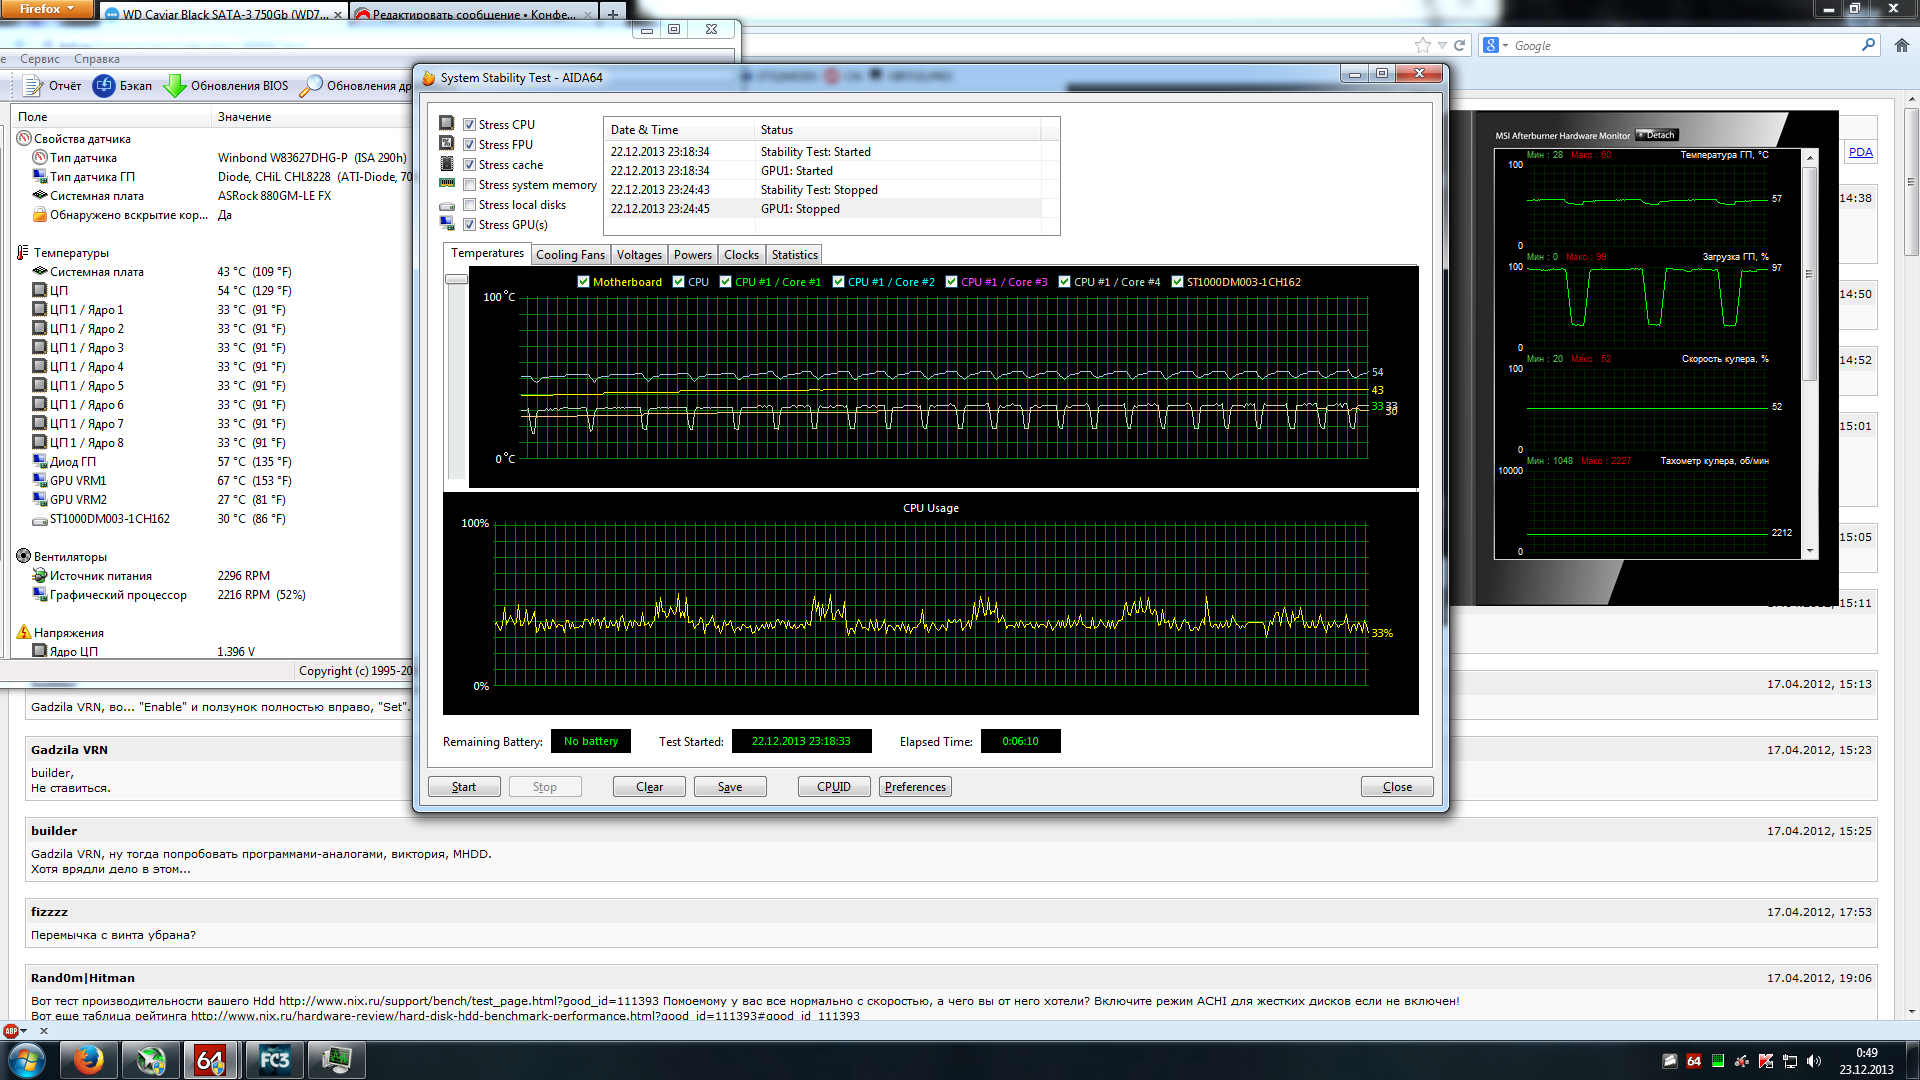1920x1080 pixels.
Task: Click the Report (Отчёт) toolbar icon
Action: click(x=33, y=86)
